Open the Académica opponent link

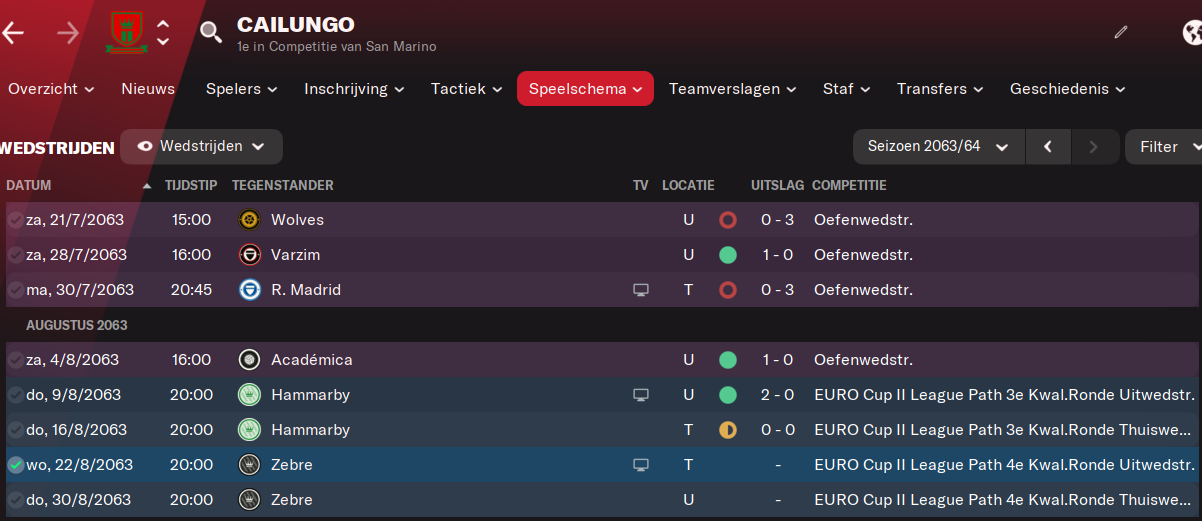coord(311,360)
